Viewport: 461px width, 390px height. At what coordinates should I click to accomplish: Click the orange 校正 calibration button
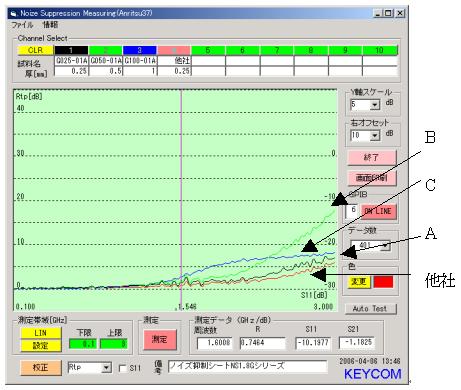coord(41,368)
